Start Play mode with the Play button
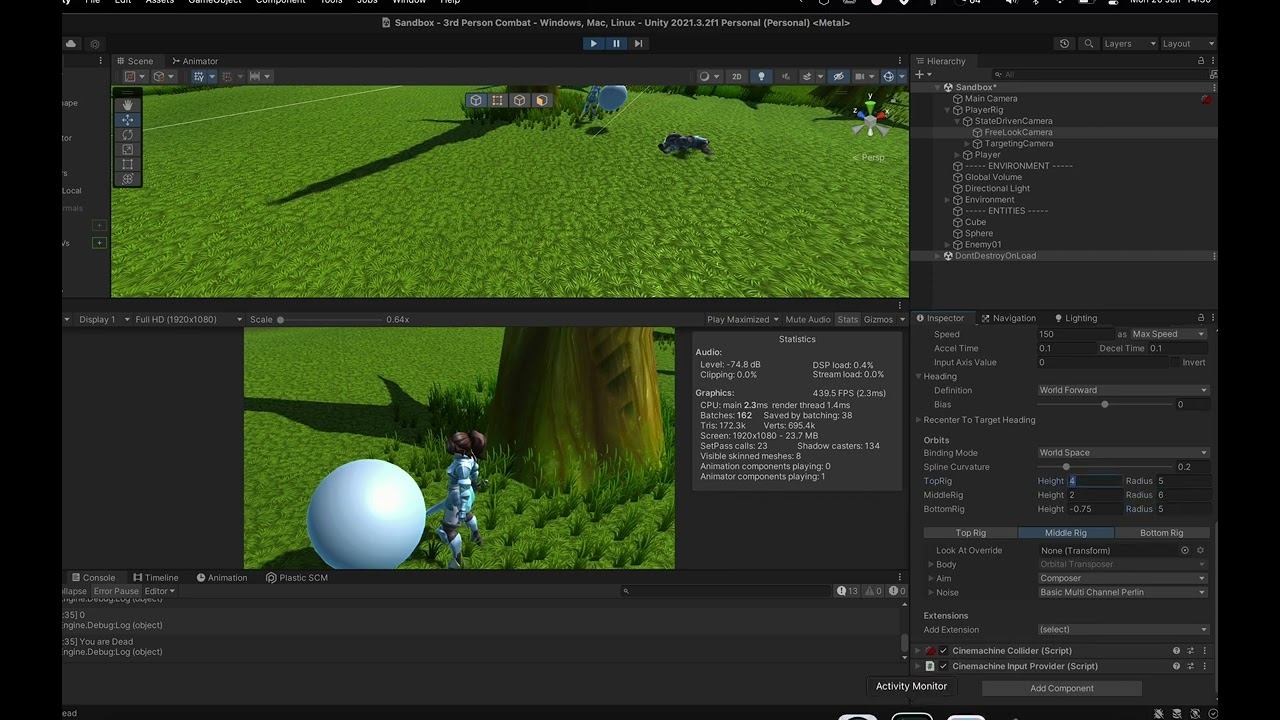 tap(593, 43)
